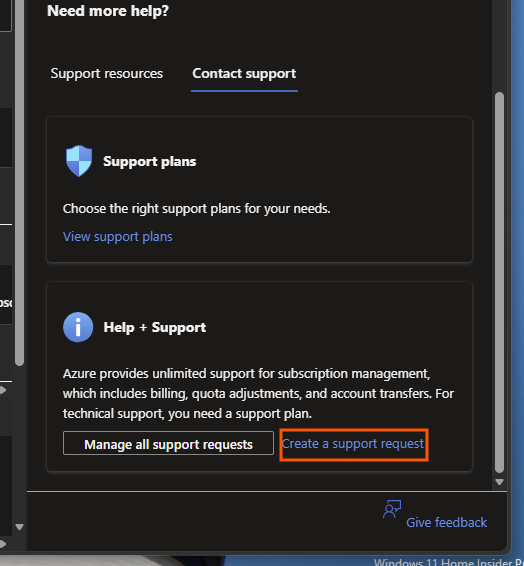Click the left pane scroll-down arrow
This screenshot has height=566, width=524.
[19, 527]
